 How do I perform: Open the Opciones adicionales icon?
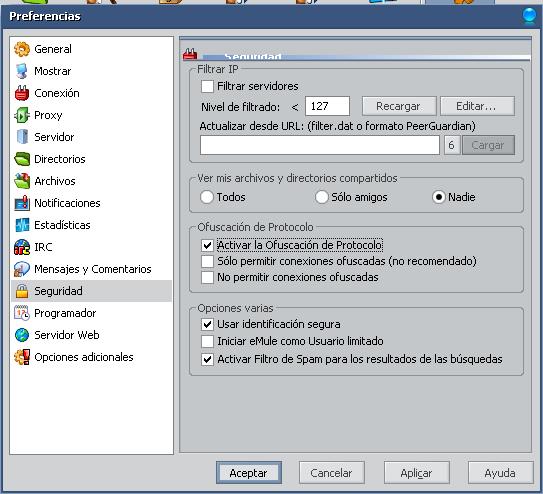coord(22,357)
